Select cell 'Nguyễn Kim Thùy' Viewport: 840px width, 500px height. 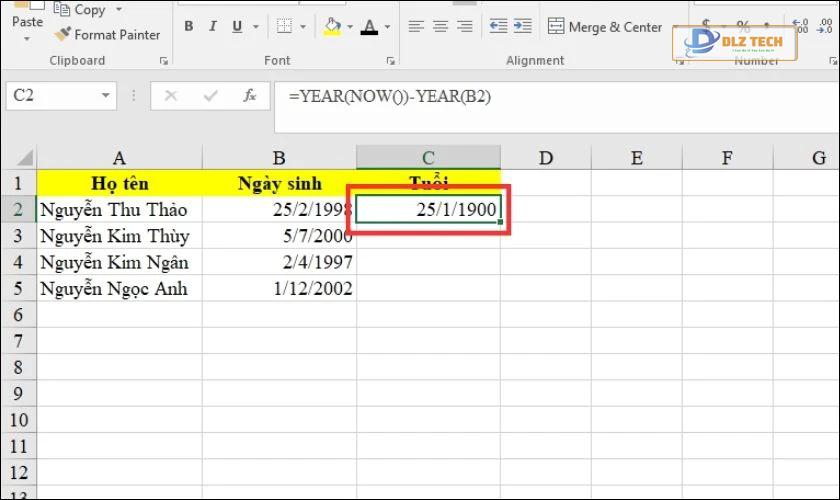(x=119, y=236)
